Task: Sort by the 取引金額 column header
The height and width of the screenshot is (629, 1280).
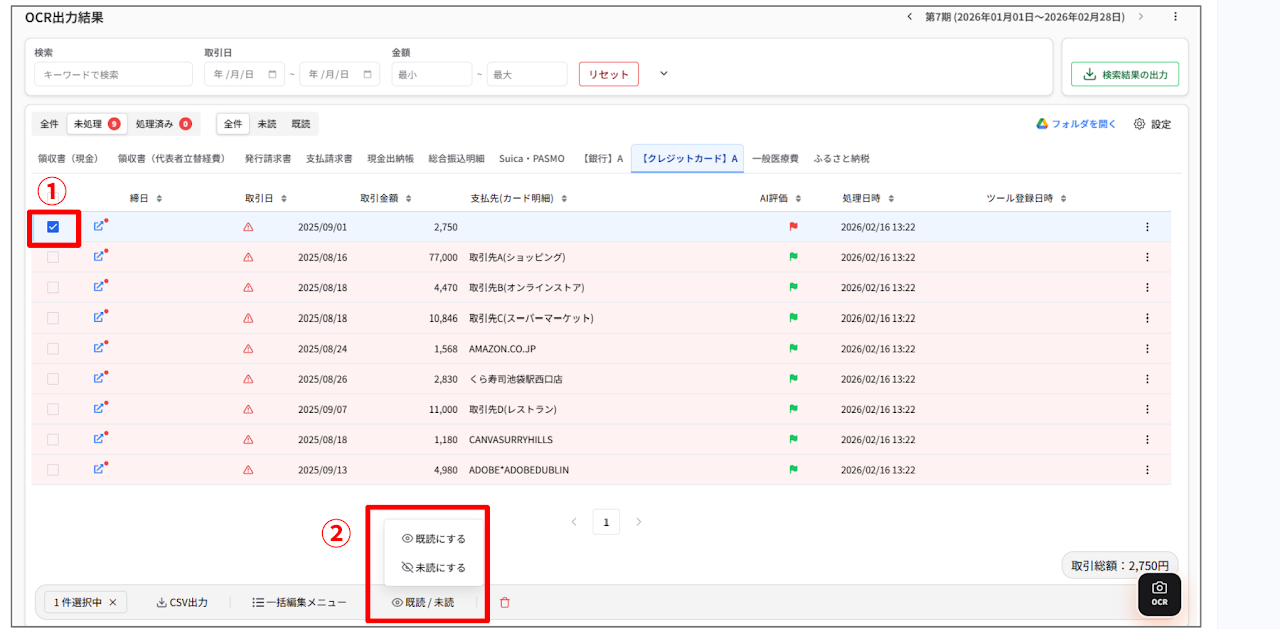Action: (385, 198)
